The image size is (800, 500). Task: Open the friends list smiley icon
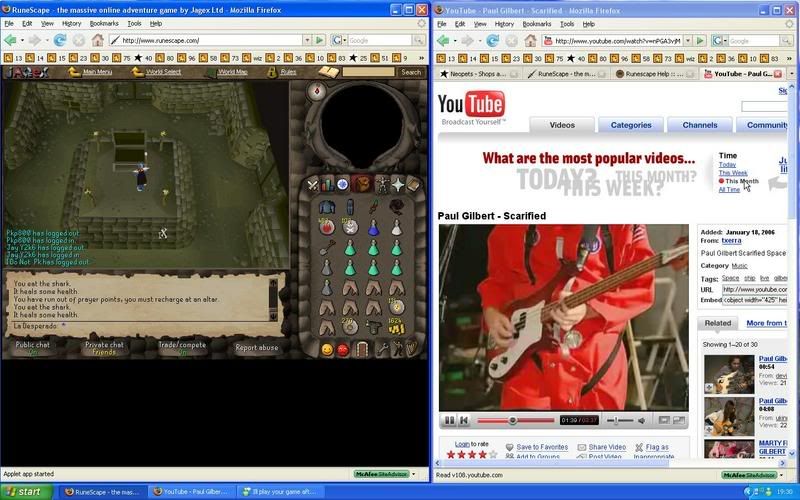(x=327, y=349)
